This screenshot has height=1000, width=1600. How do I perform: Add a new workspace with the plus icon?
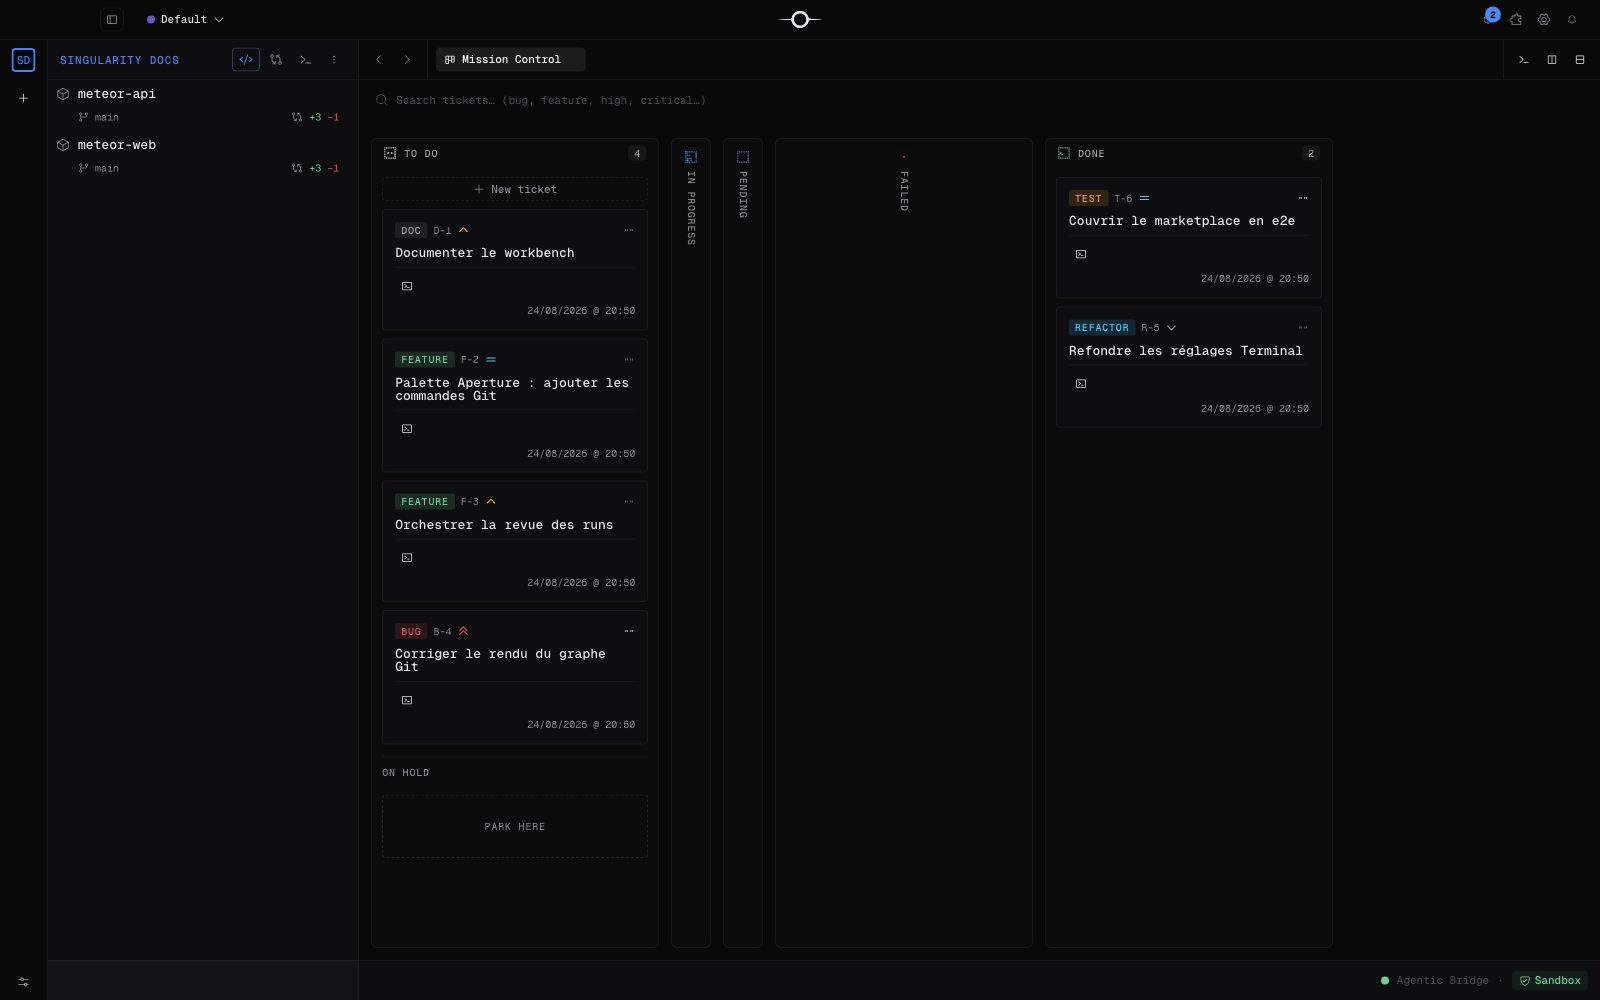[x=23, y=98]
